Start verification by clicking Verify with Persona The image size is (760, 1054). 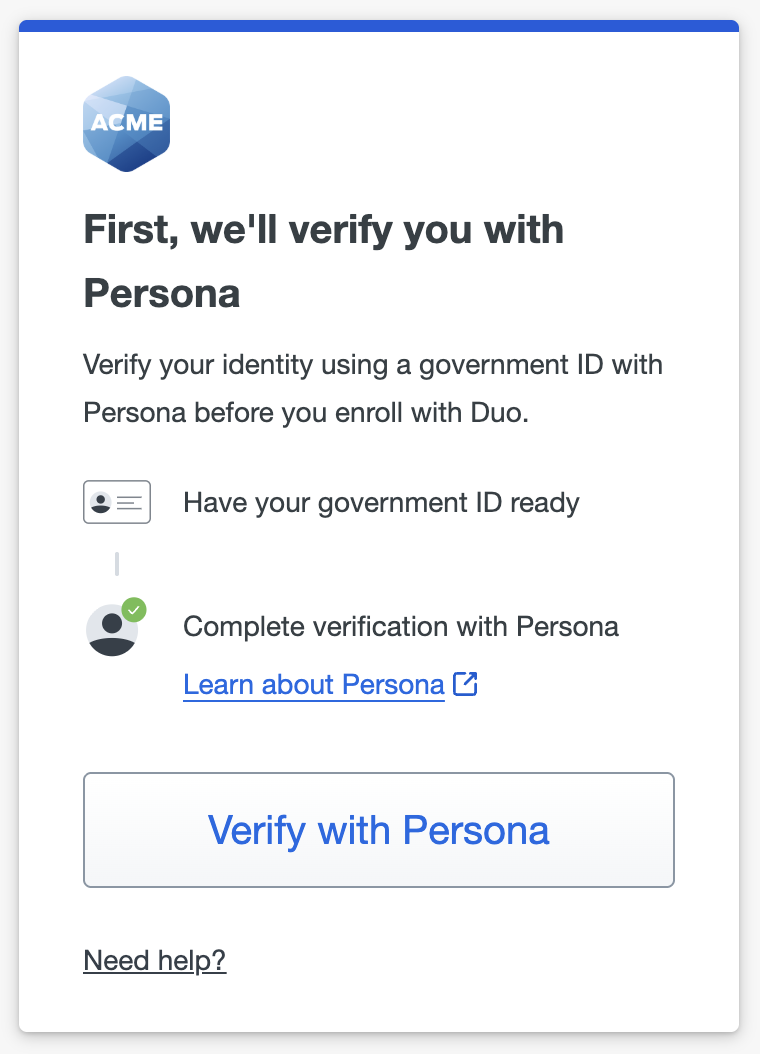tap(379, 830)
